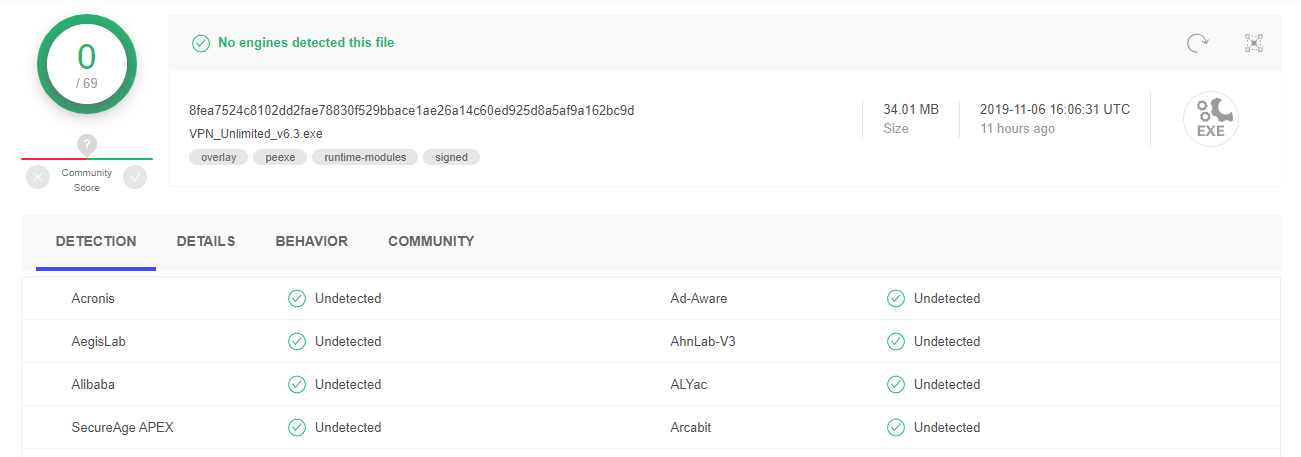This screenshot has width=1301, height=457.
Task: Click the AhnLab-V3 engine name
Action: tap(703, 341)
